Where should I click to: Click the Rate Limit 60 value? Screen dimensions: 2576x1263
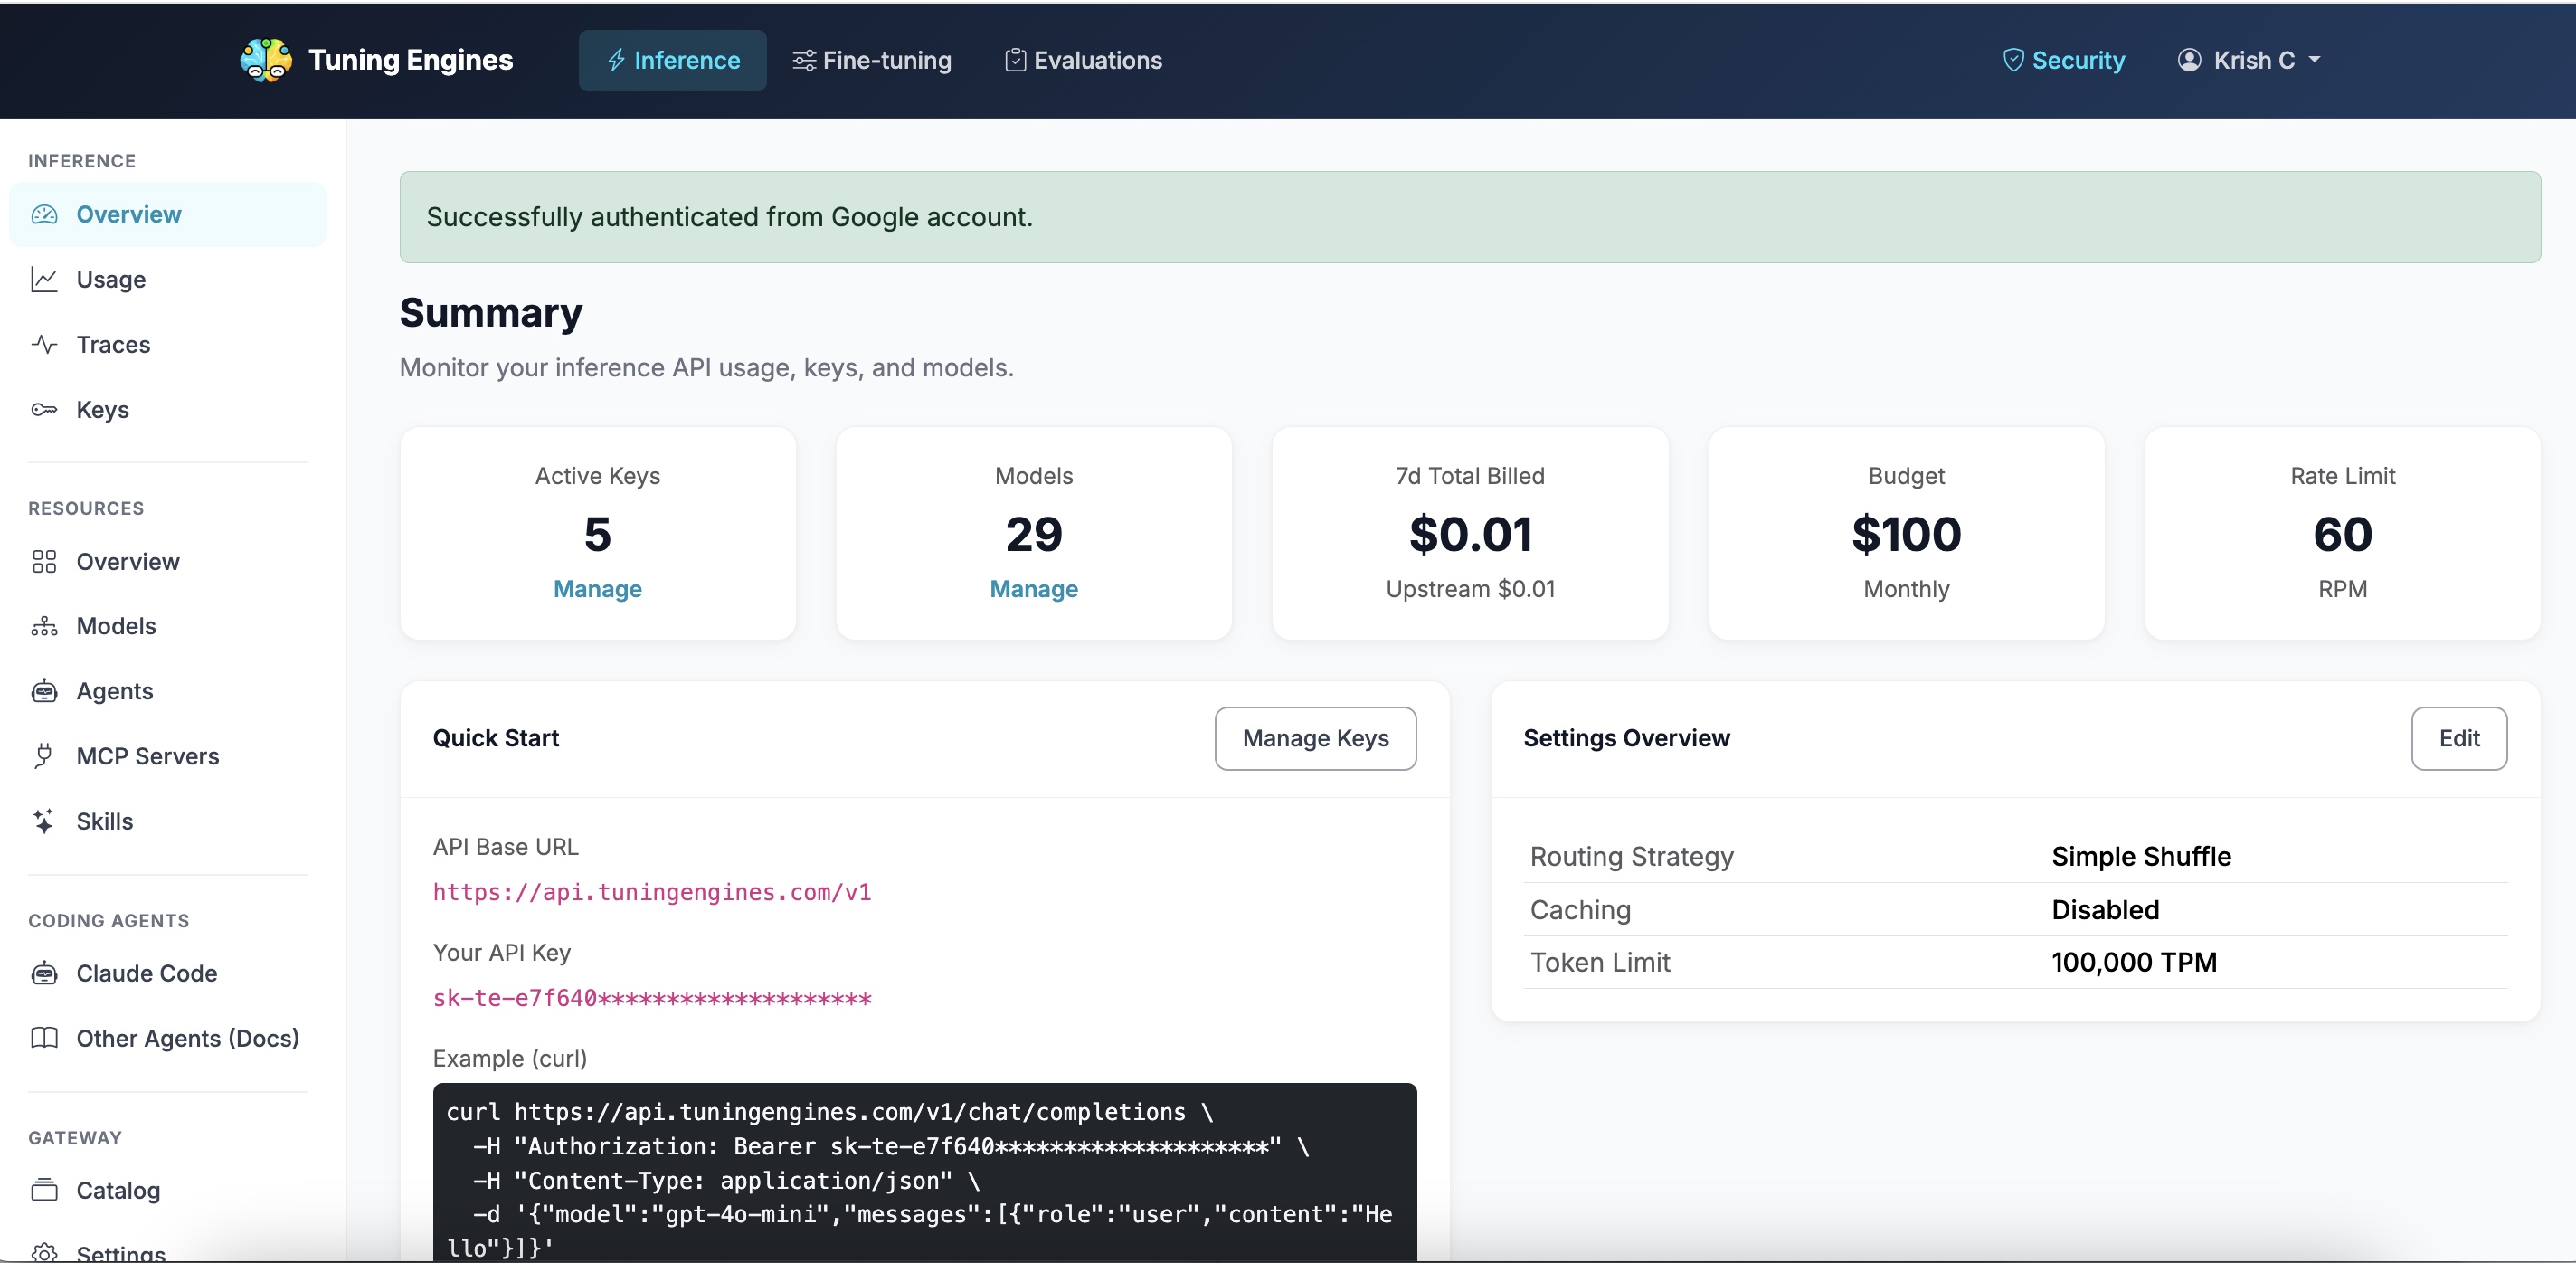[x=2342, y=534]
